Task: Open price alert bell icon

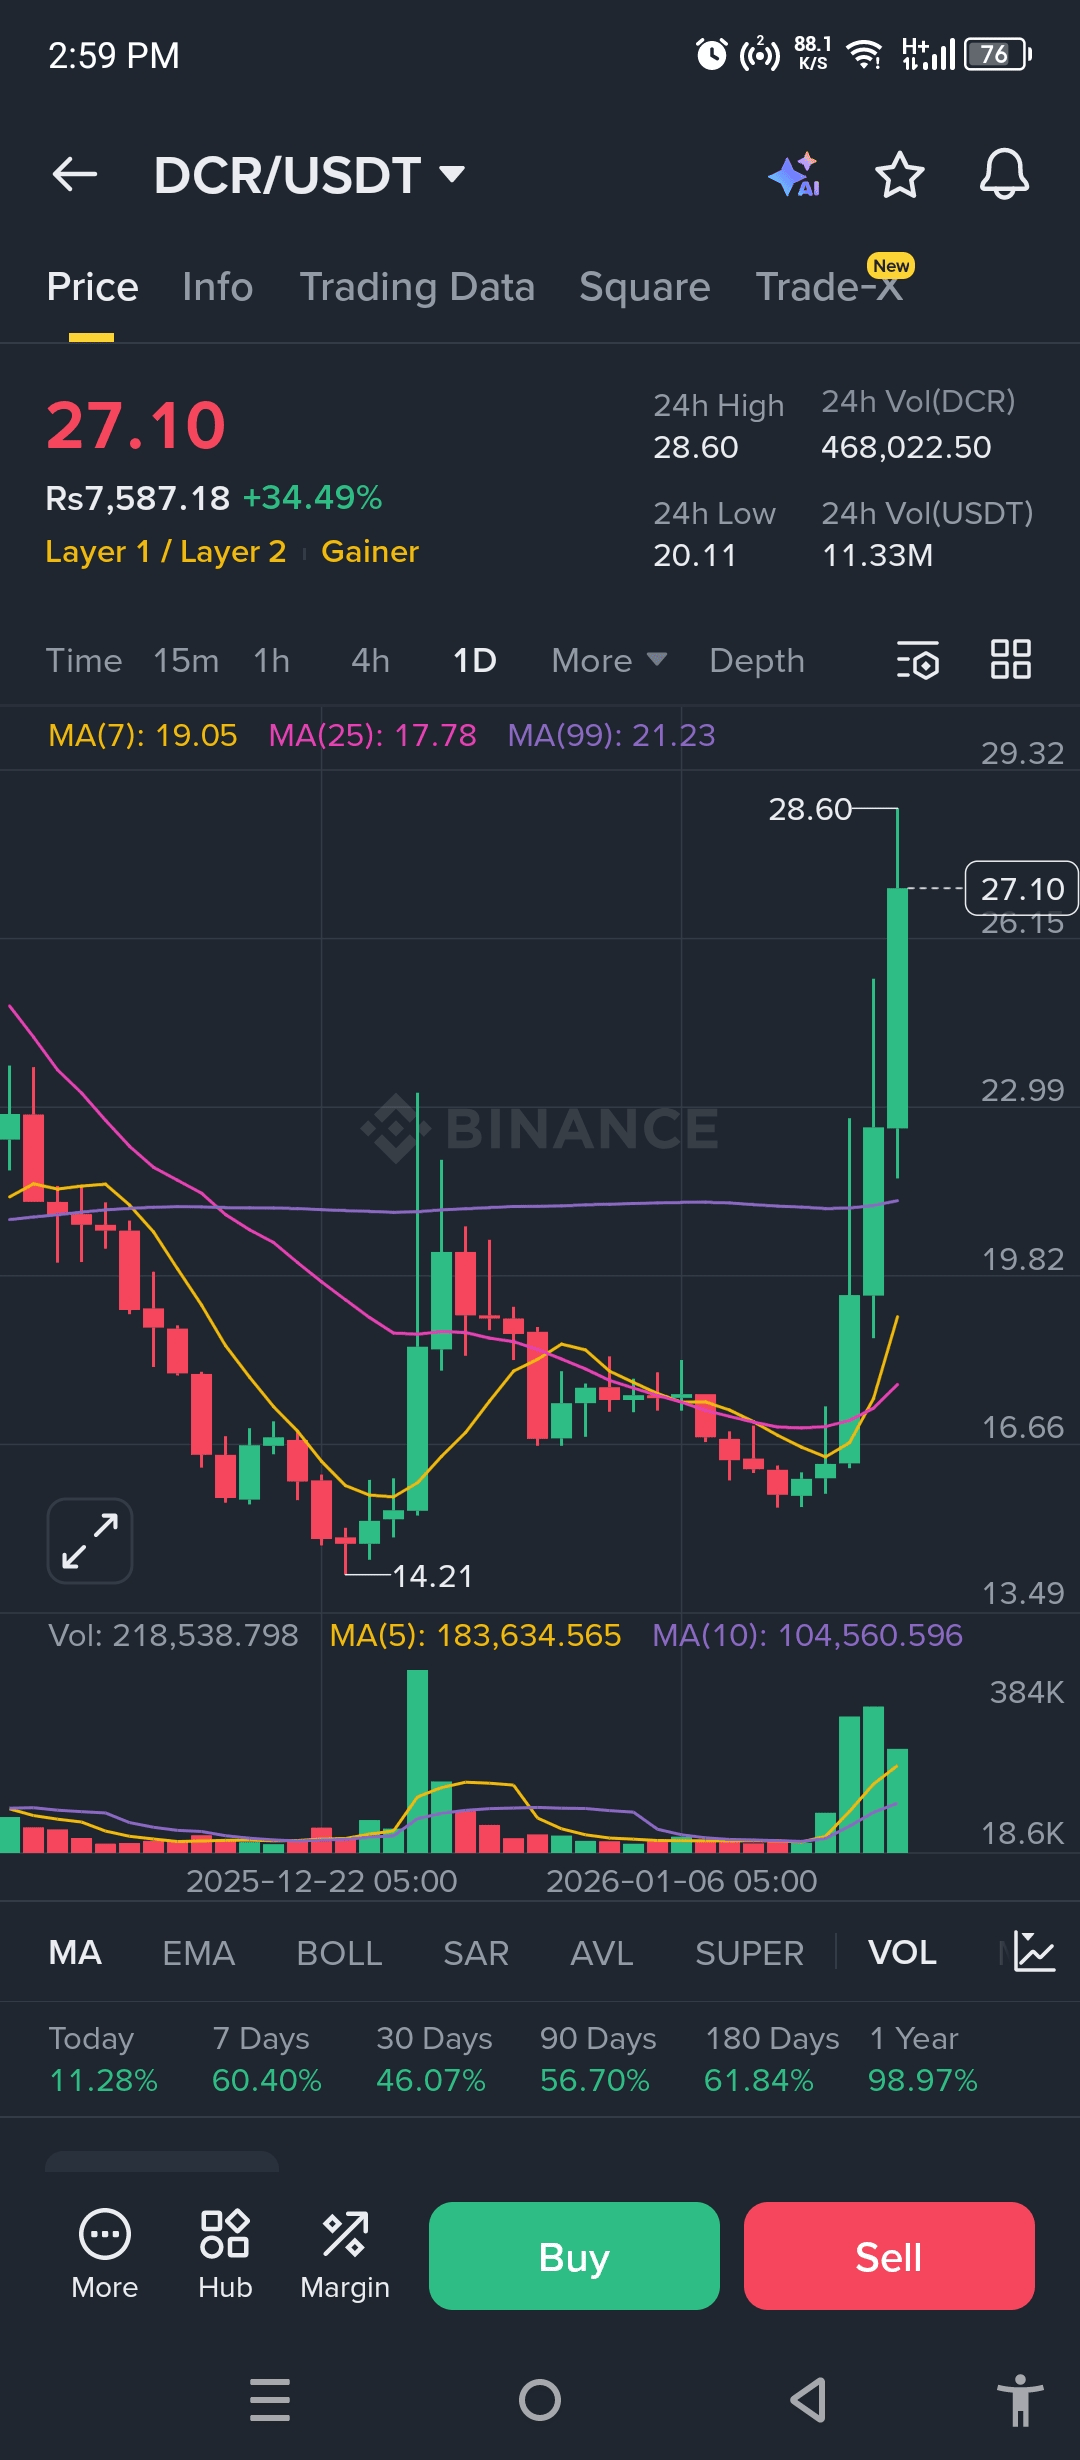Action: 1004,175
